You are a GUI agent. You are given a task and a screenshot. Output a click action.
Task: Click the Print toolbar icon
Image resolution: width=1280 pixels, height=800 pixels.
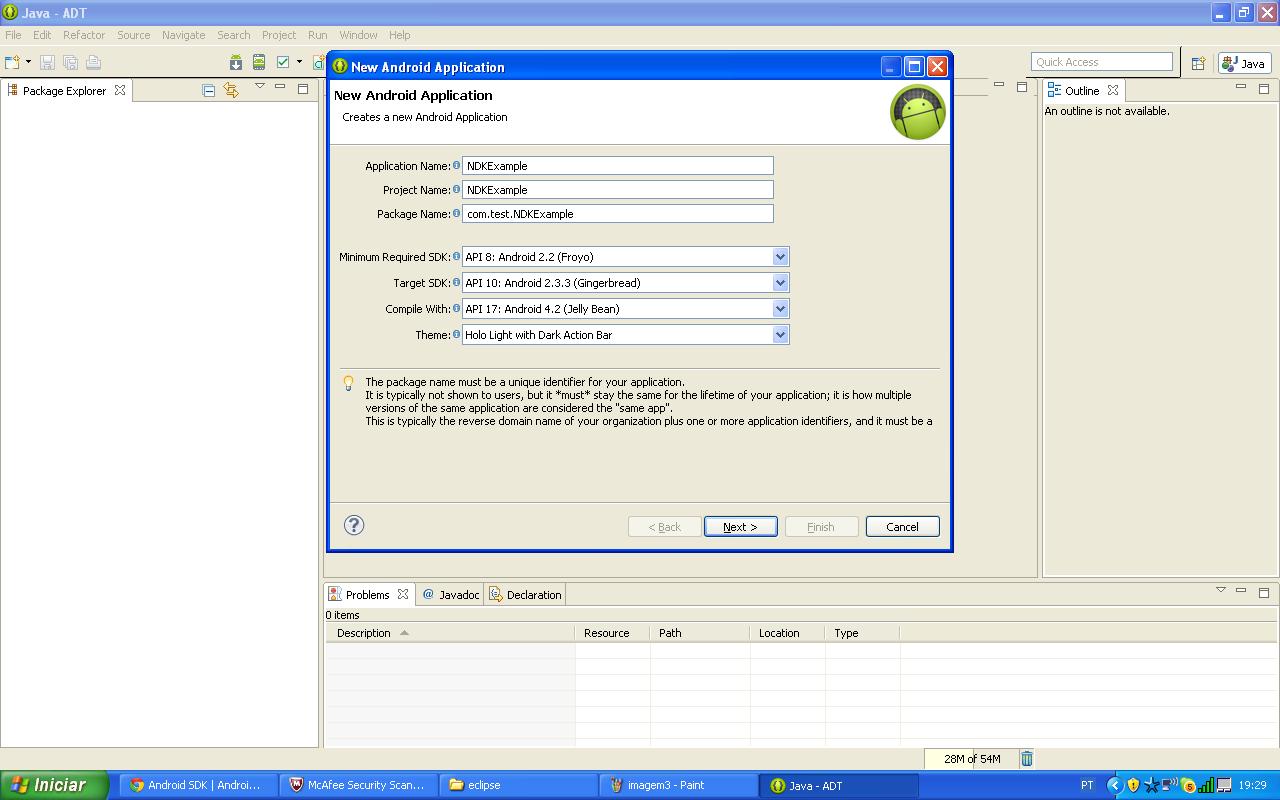coord(93,62)
